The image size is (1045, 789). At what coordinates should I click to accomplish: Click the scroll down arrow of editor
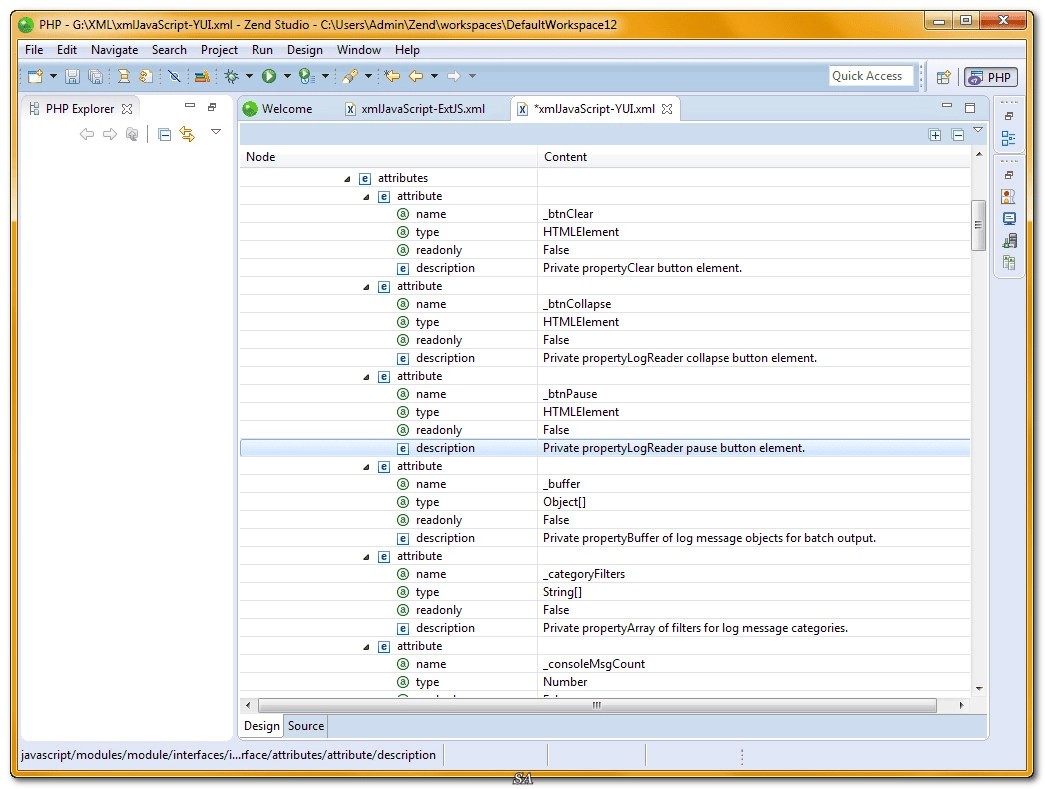pyautogui.click(x=978, y=688)
